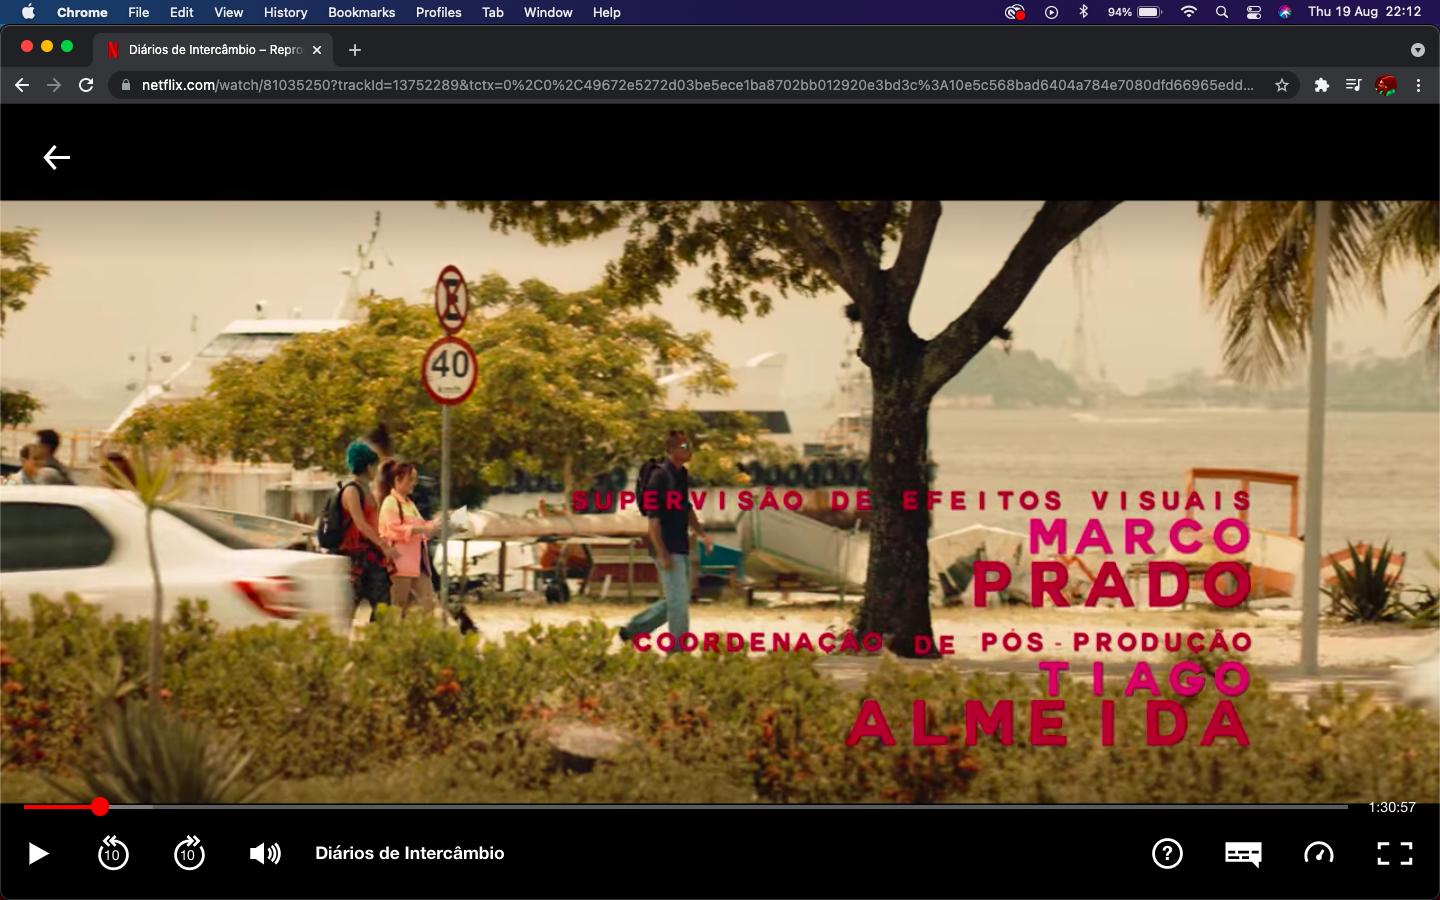Open the Edit menu
This screenshot has width=1440, height=900.
tap(182, 12)
